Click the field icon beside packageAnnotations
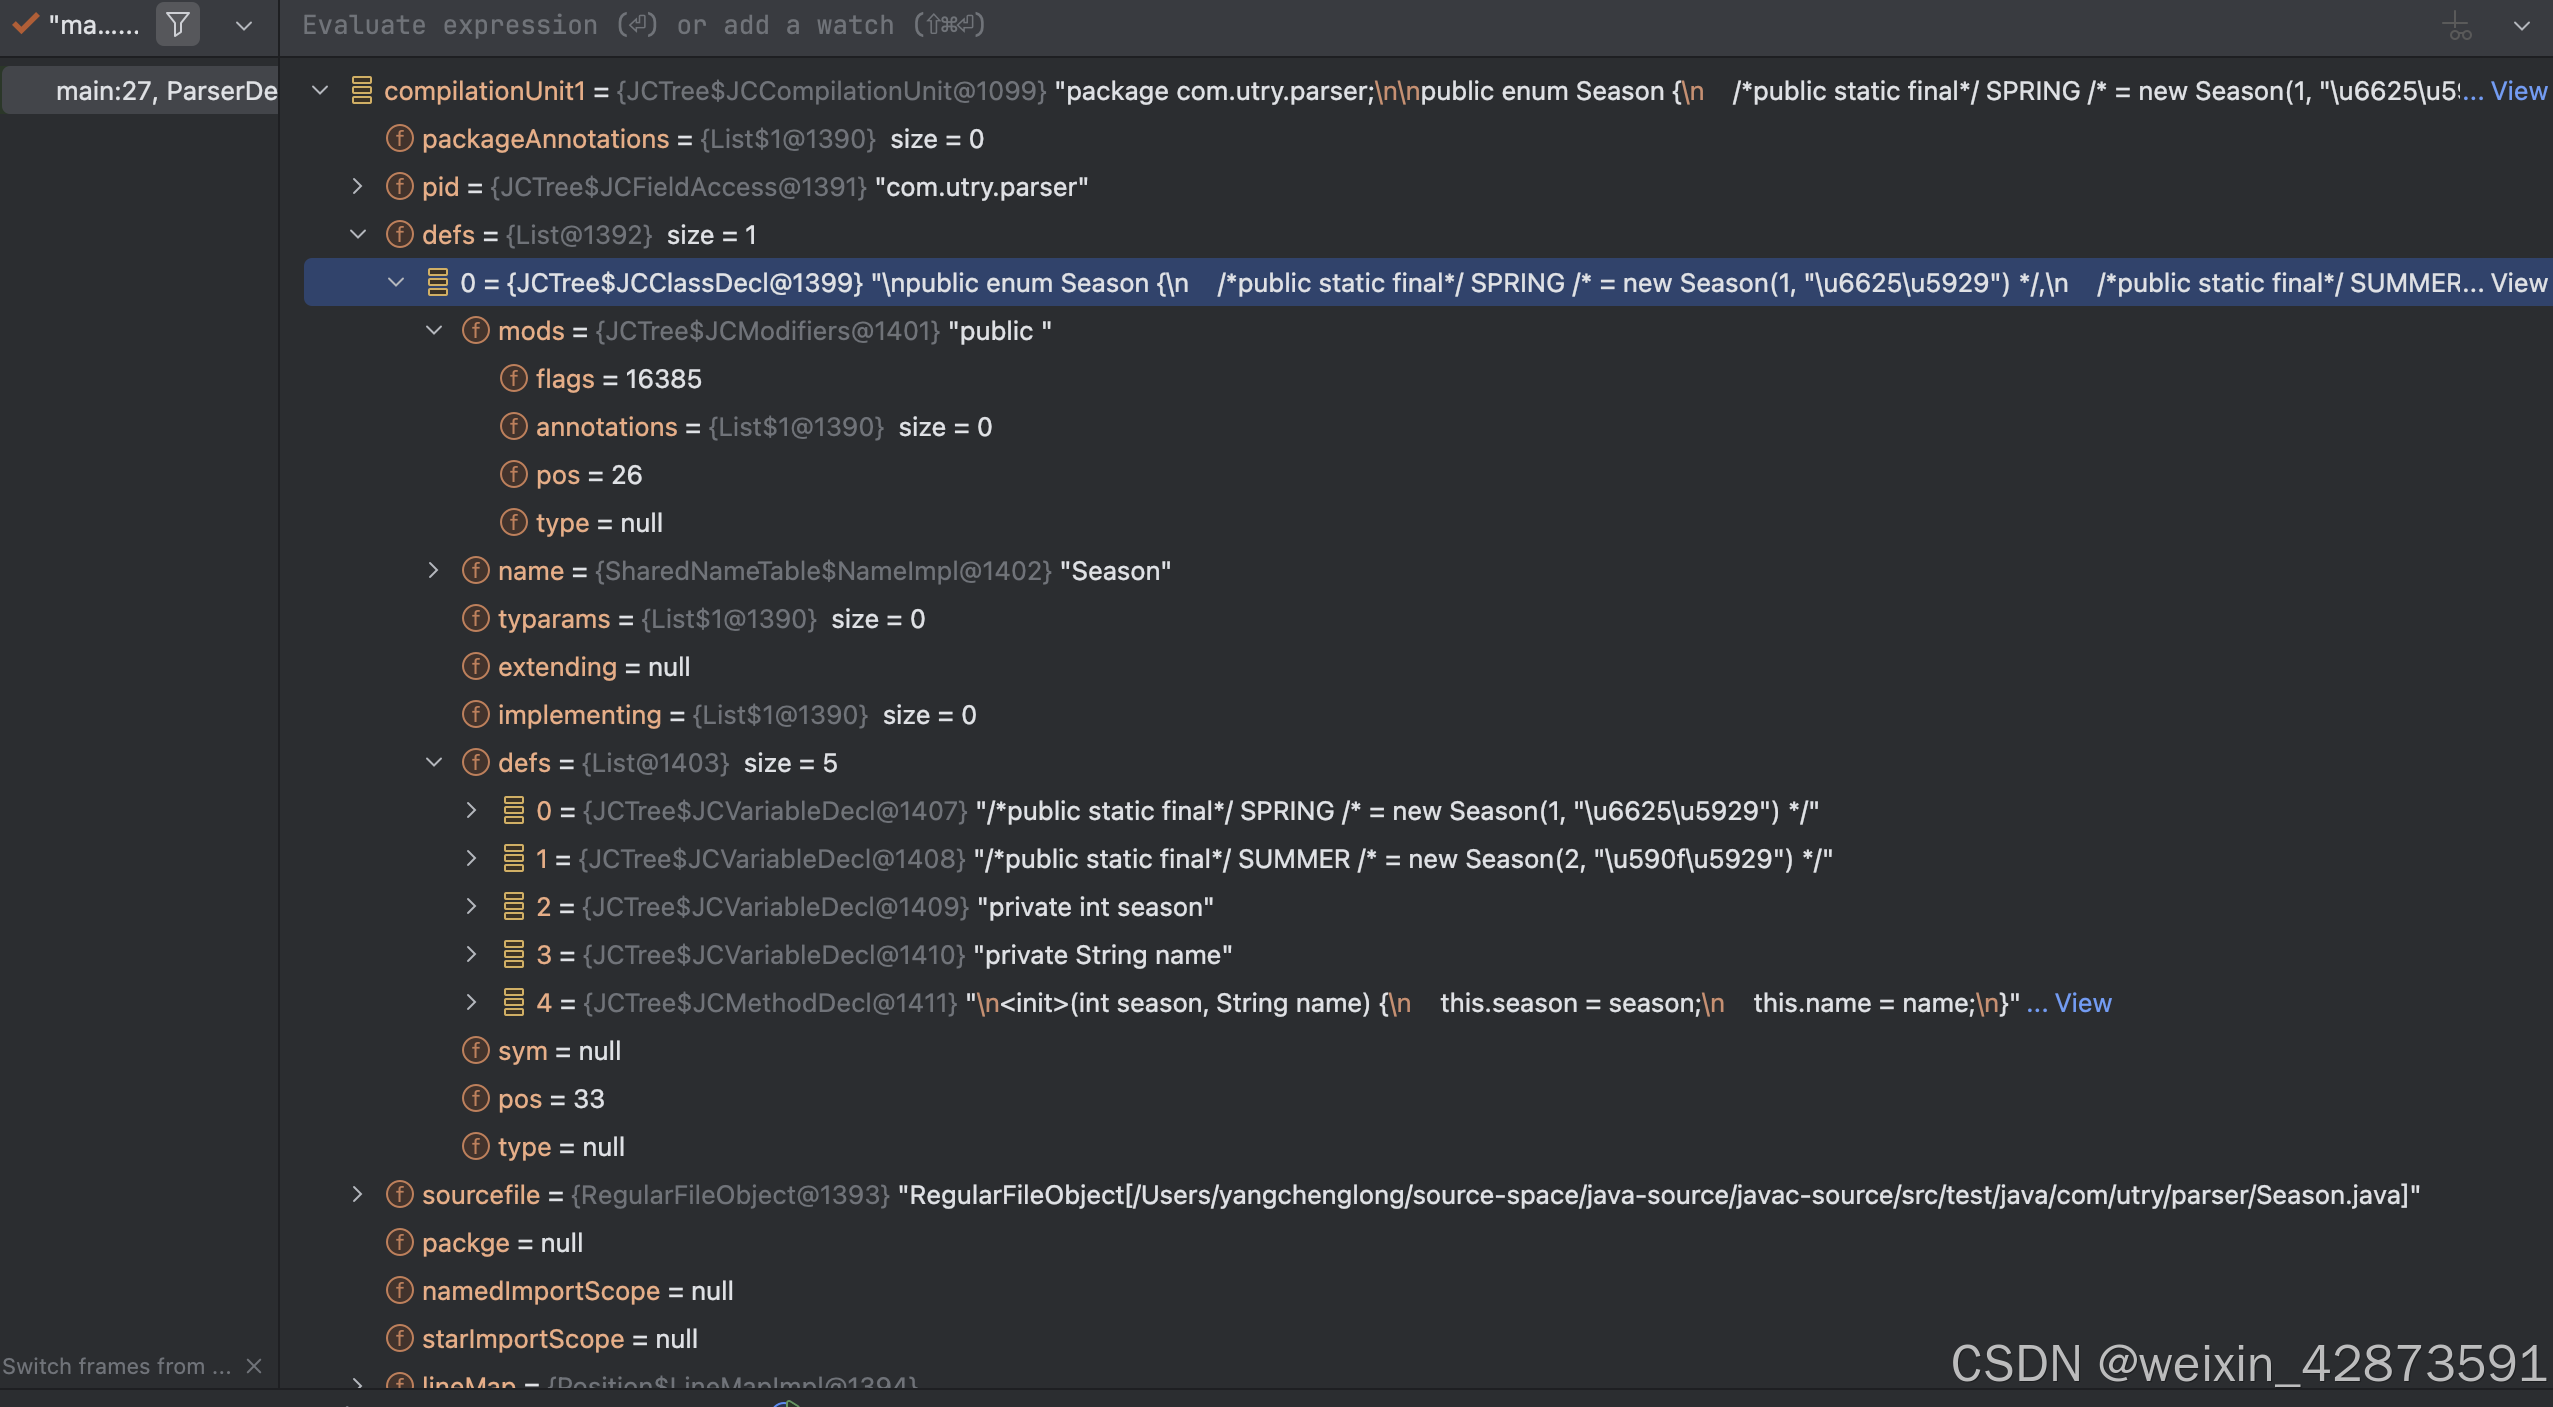Viewport: 2553px width, 1407px height. pos(399,139)
